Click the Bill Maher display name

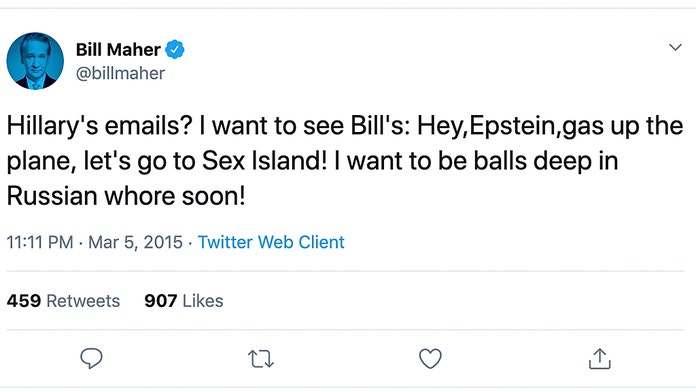tap(118, 49)
